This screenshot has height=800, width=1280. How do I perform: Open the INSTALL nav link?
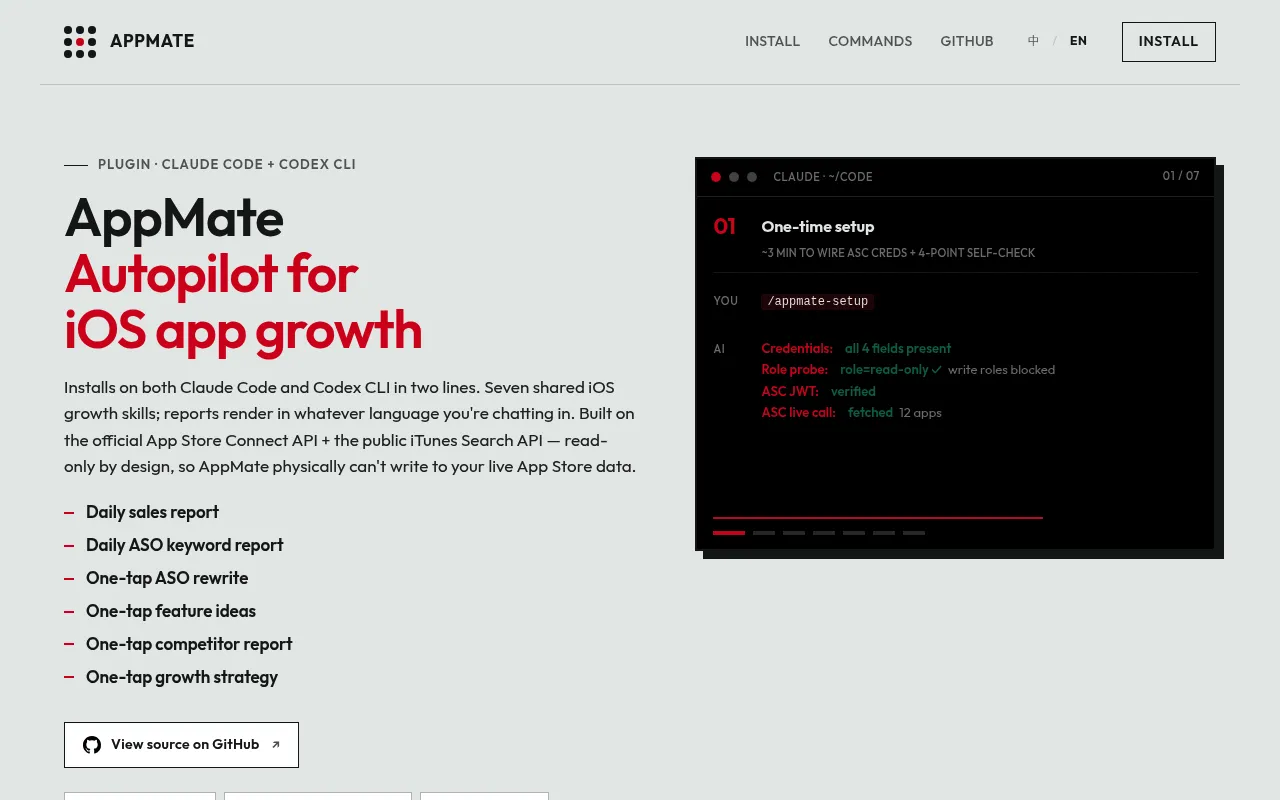[772, 41]
